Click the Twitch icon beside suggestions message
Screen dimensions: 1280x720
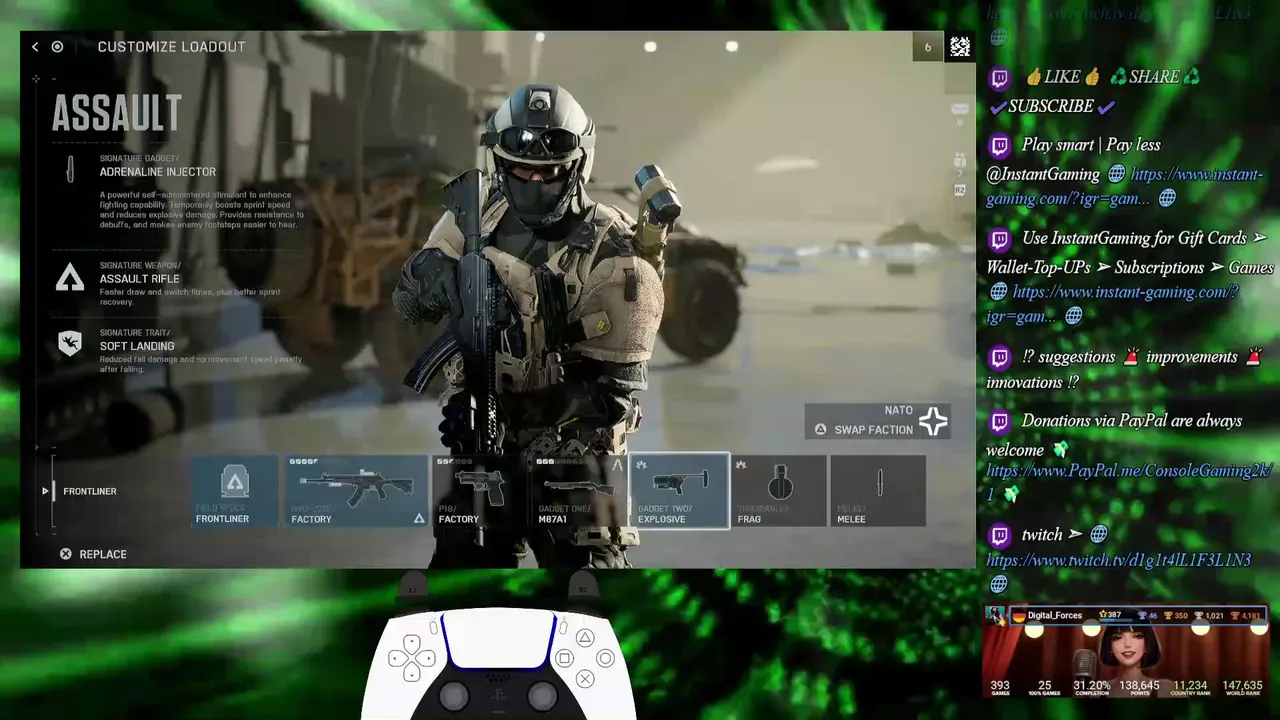pyautogui.click(x=999, y=357)
